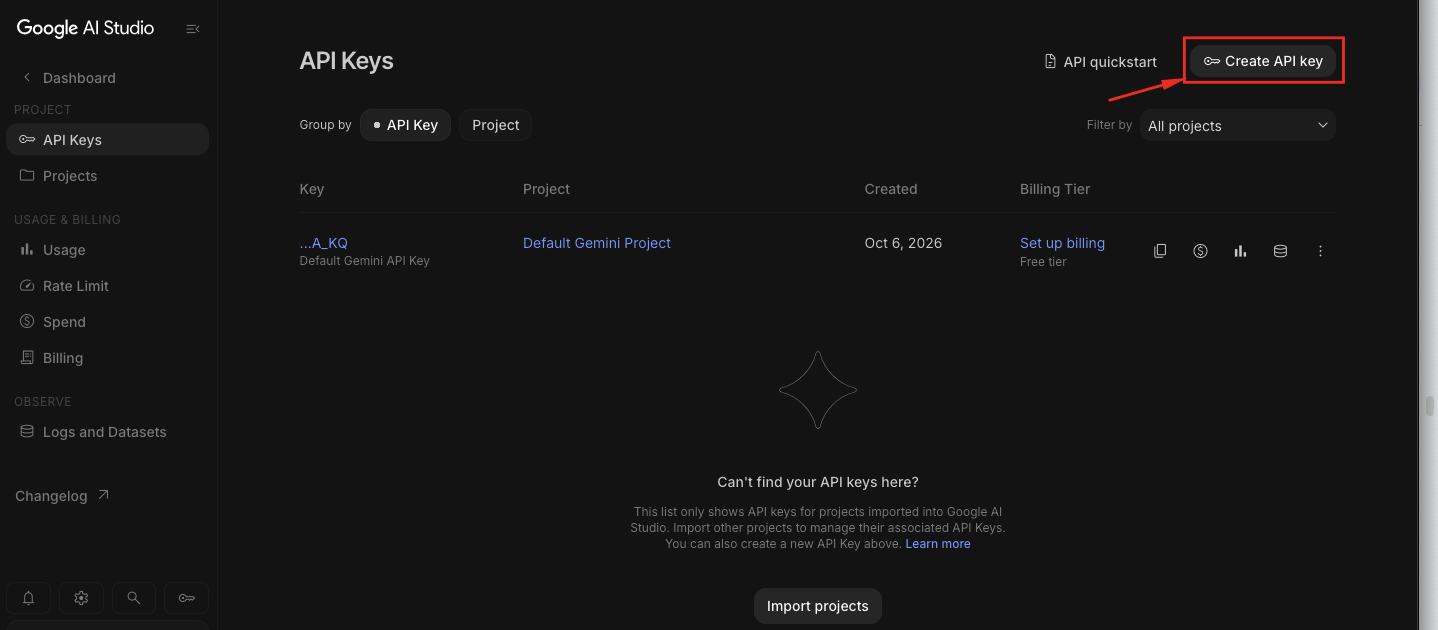Click the Default Gemini API Key label
Screen dimensions: 1438x630
(x=364, y=261)
